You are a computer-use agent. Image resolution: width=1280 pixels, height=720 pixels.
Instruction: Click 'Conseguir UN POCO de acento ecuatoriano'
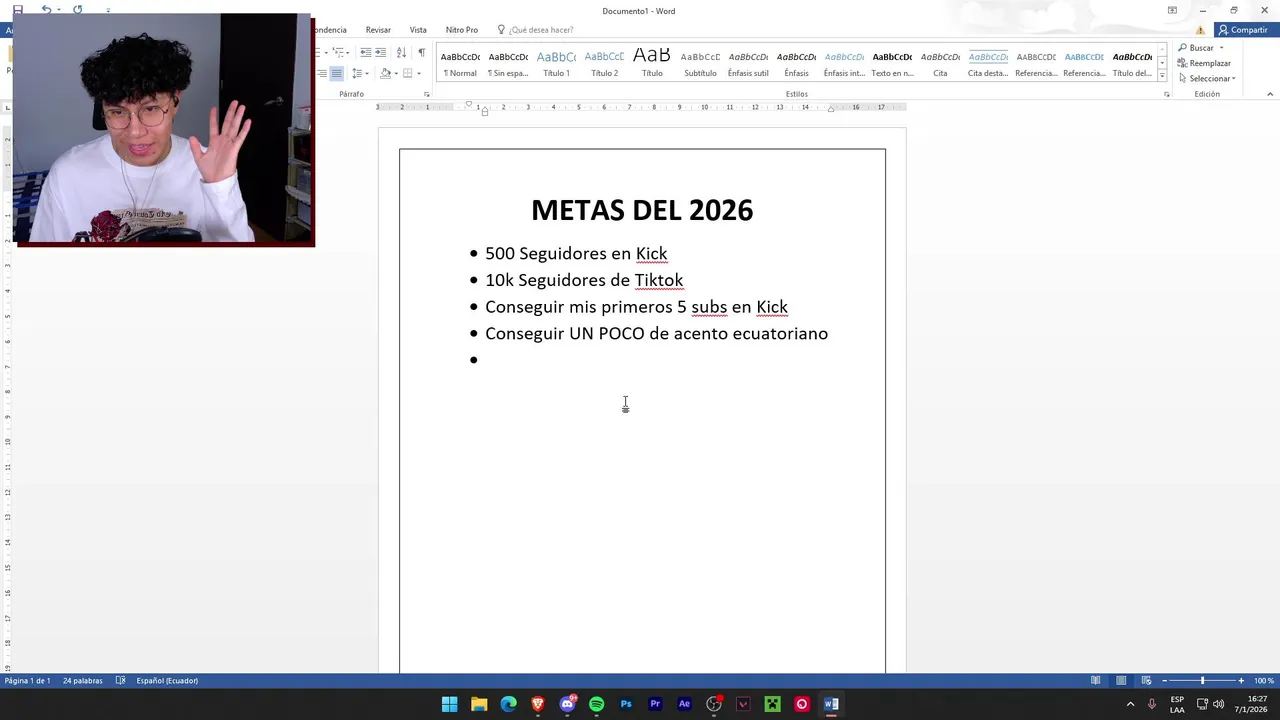pyautogui.click(x=656, y=333)
